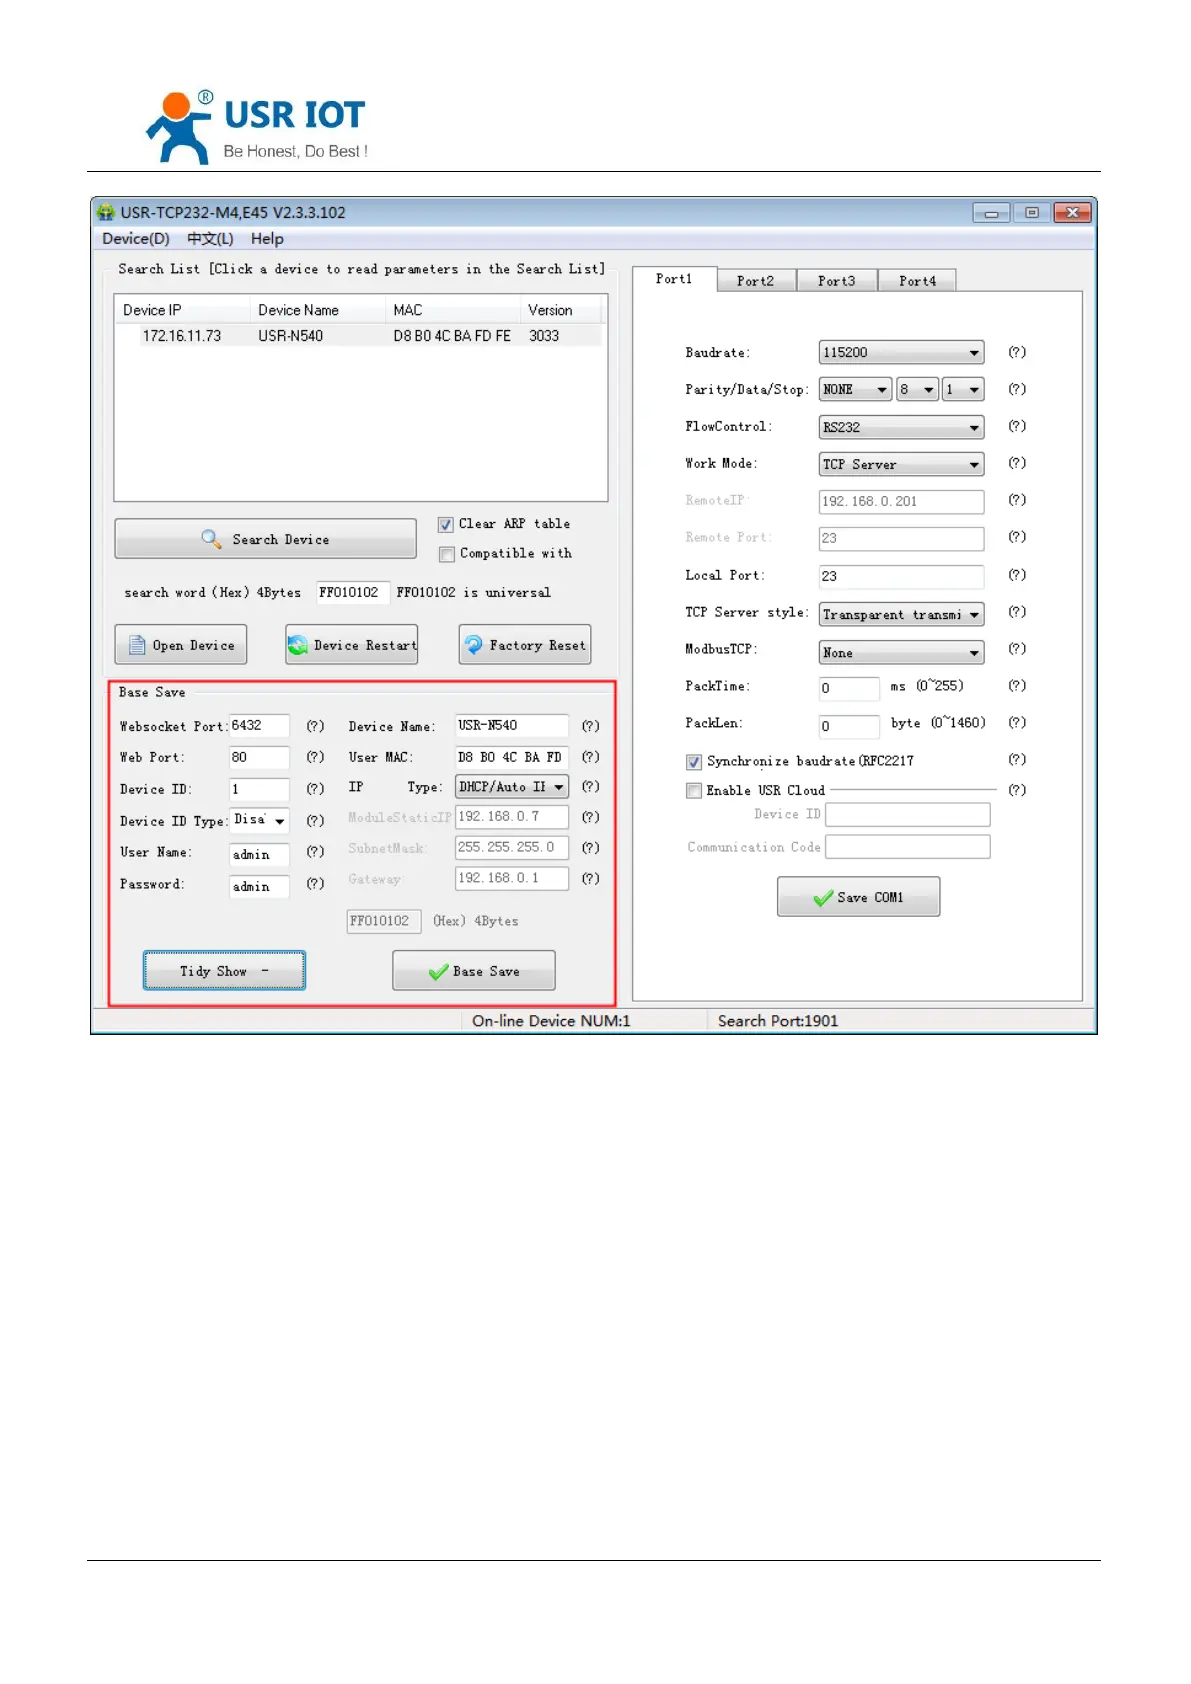
Task: Click the help (?) next to ModbusTCP
Action: click(x=1017, y=649)
